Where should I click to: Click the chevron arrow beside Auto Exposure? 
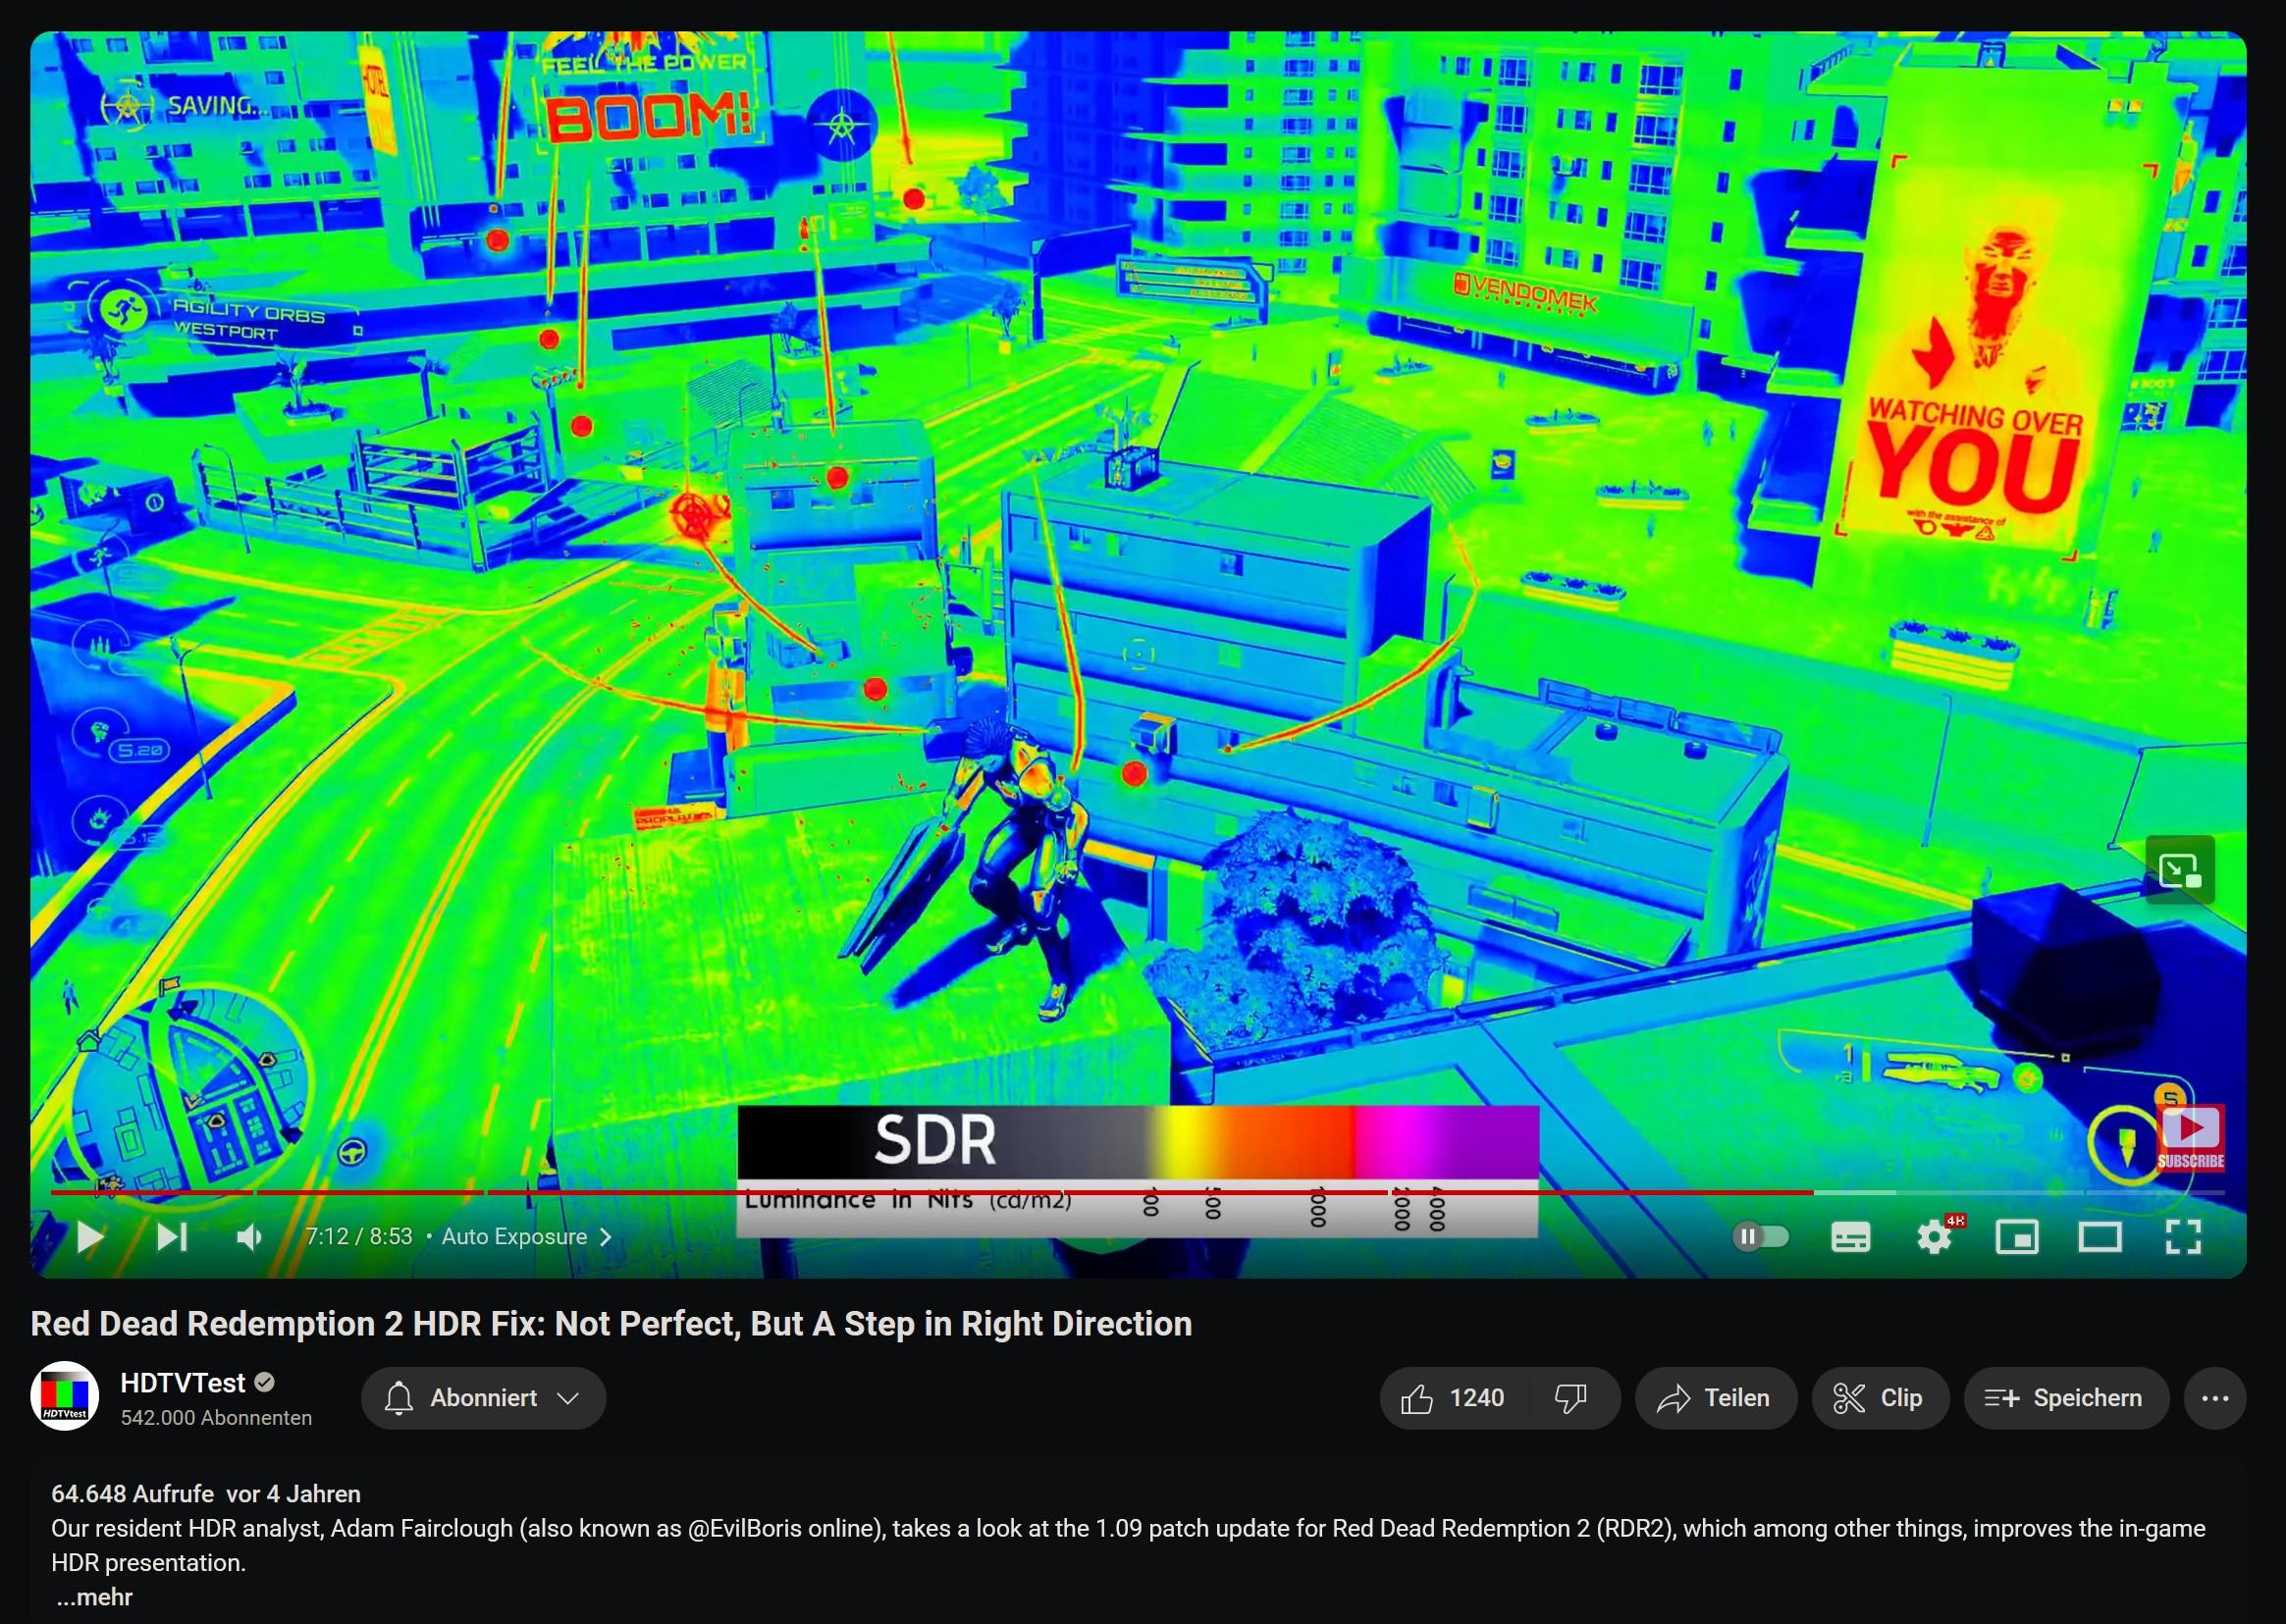[605, 1237]
